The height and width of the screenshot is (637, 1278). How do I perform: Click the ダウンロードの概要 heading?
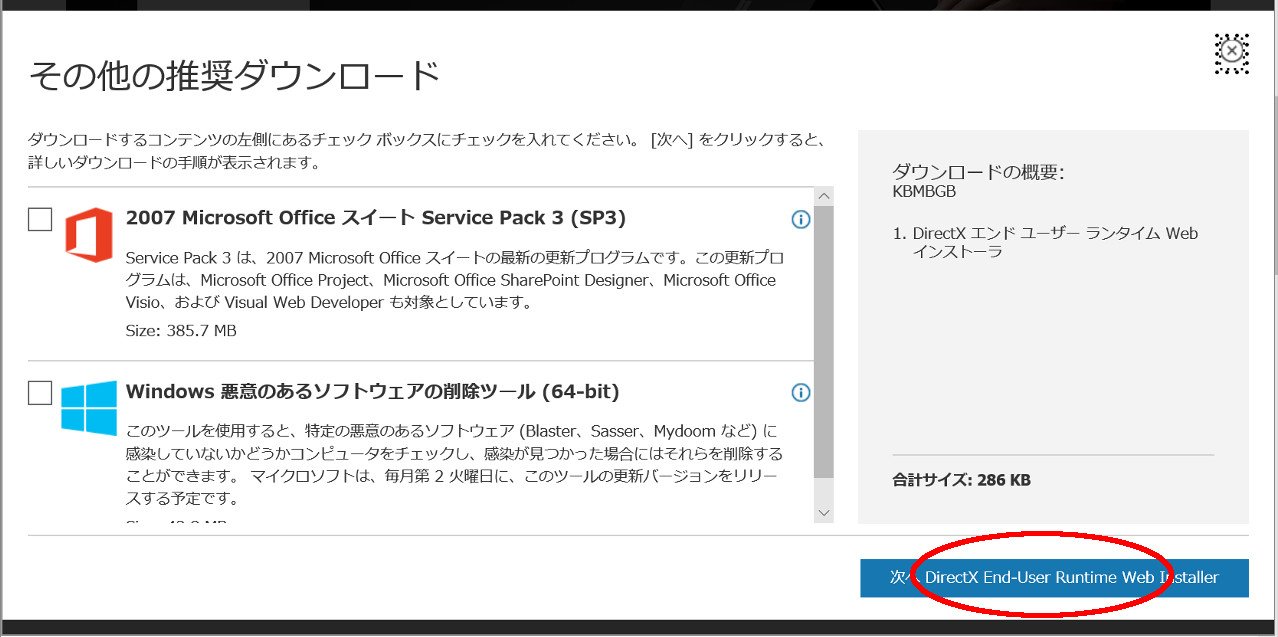tap(978, 172)
